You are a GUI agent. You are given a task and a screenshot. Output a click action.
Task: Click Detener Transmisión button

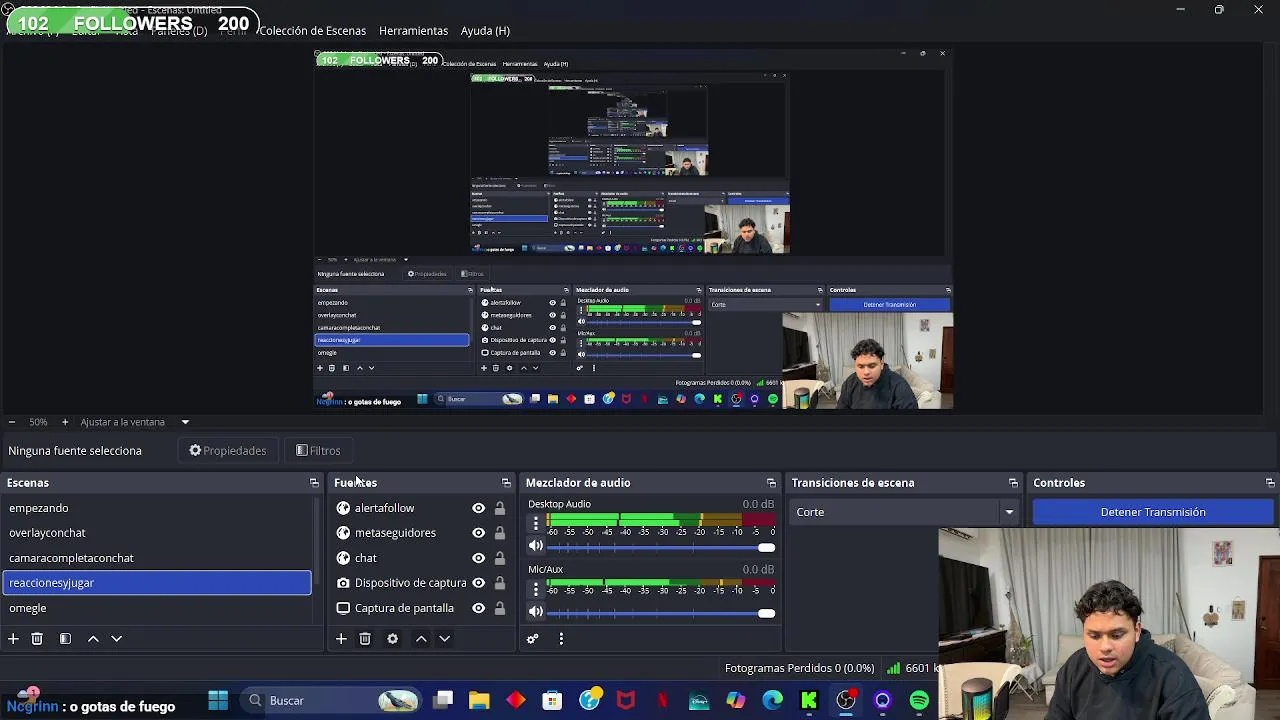(1153, 512)
